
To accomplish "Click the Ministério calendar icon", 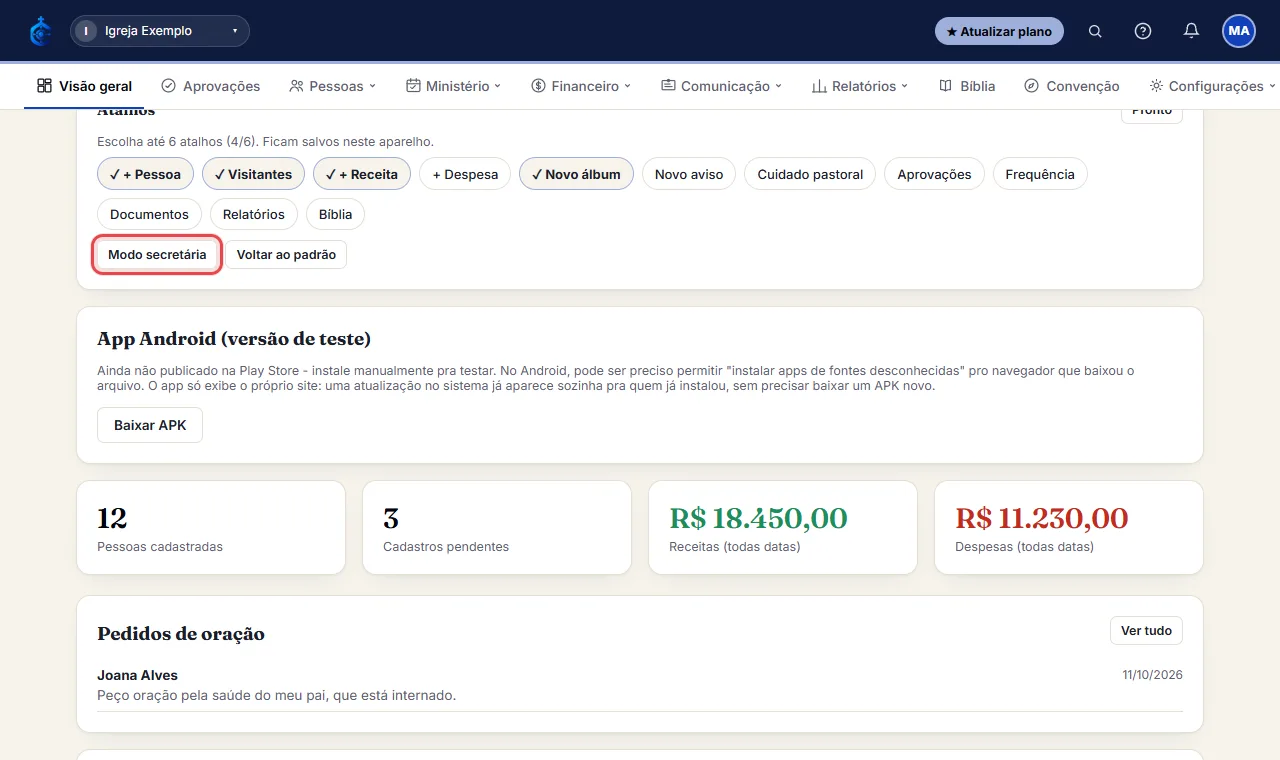I will coord(413,86).
